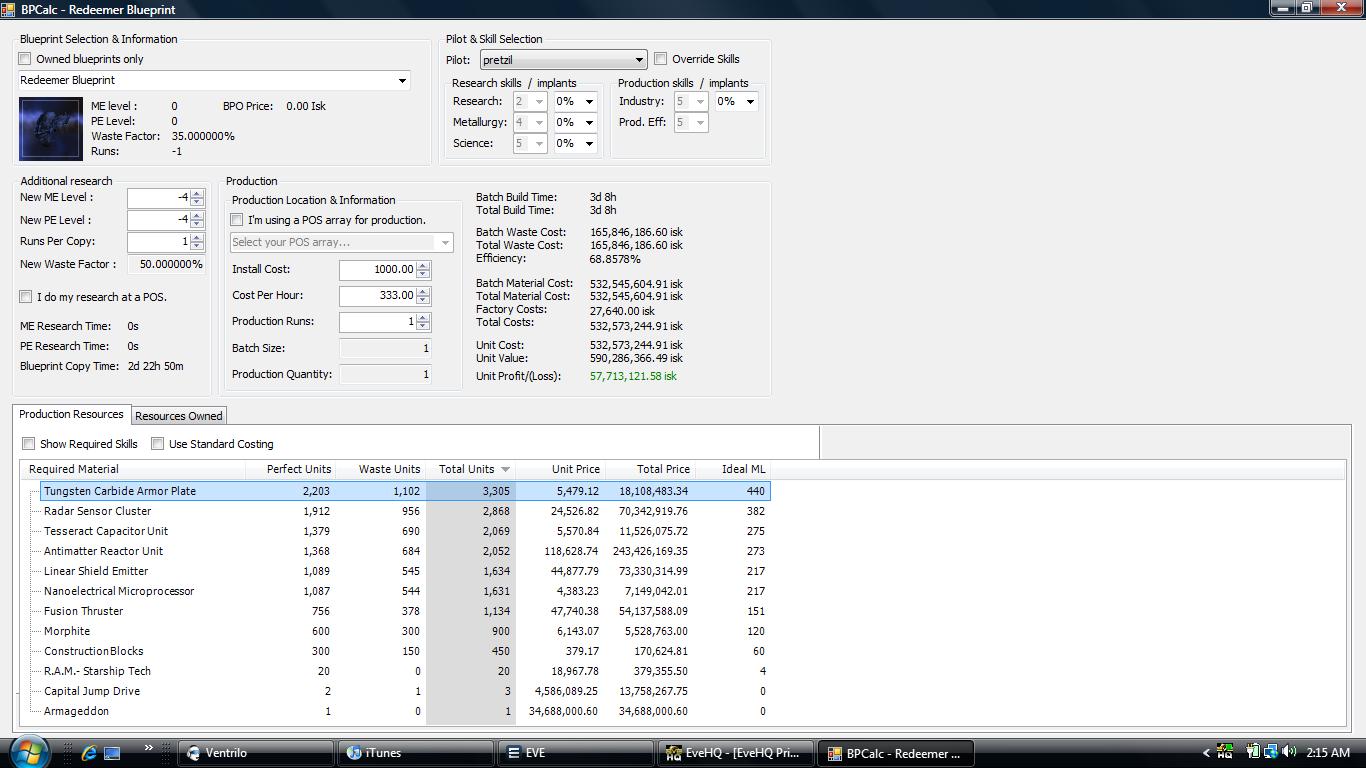Image resolution: width=1366 pixels, height=768 pixels.
Task: Click the New ME Level input field
Action: [159, 197]
